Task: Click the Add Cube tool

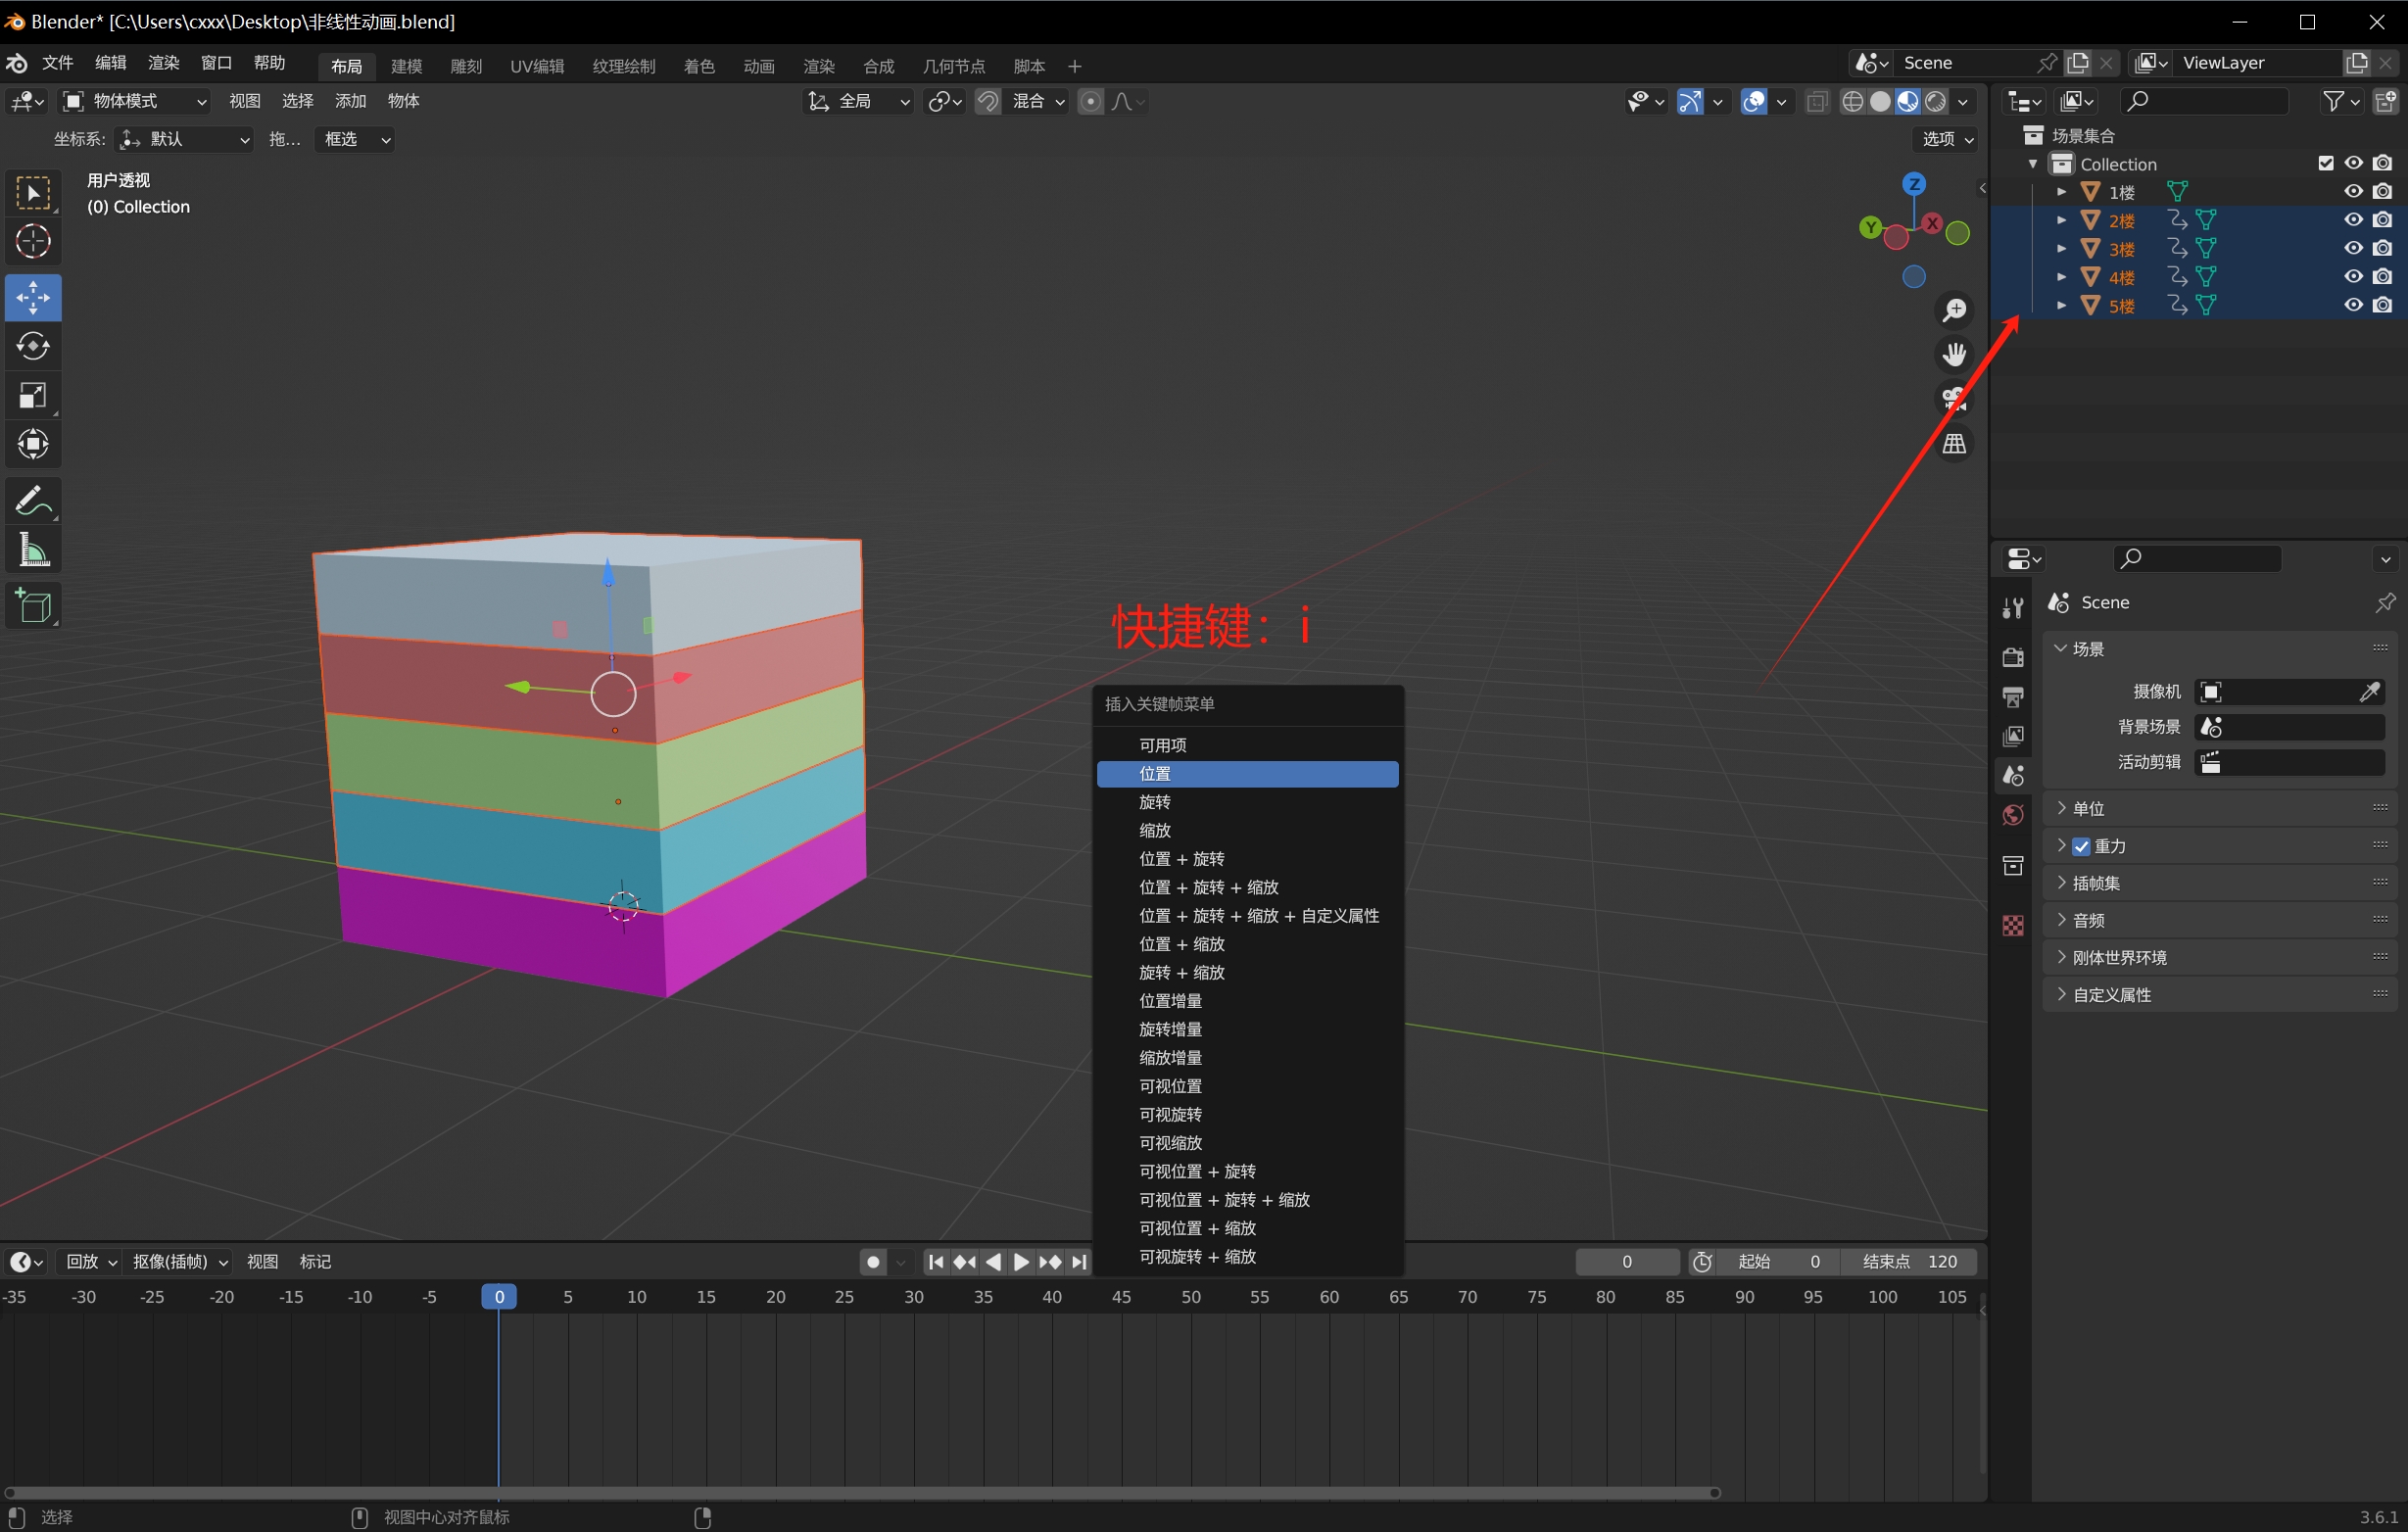Action: tap(33, 605)
